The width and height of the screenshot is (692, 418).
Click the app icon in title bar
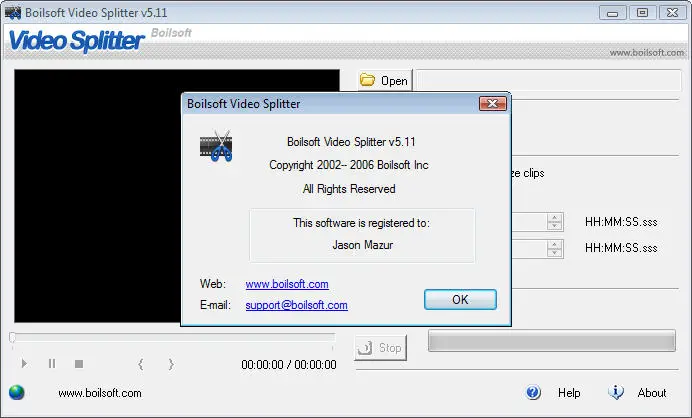pyautogui.click(x=13, y=12)
